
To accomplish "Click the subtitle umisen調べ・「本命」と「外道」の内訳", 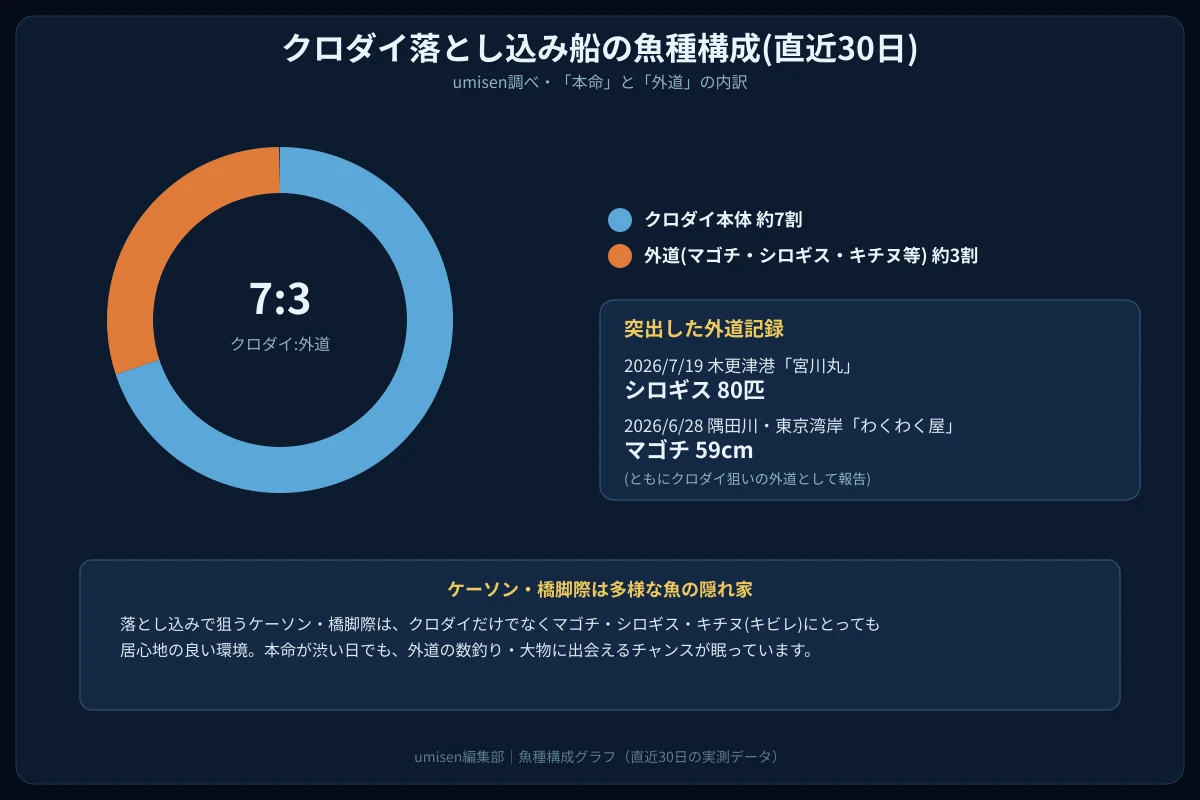I will click(600, 82).
